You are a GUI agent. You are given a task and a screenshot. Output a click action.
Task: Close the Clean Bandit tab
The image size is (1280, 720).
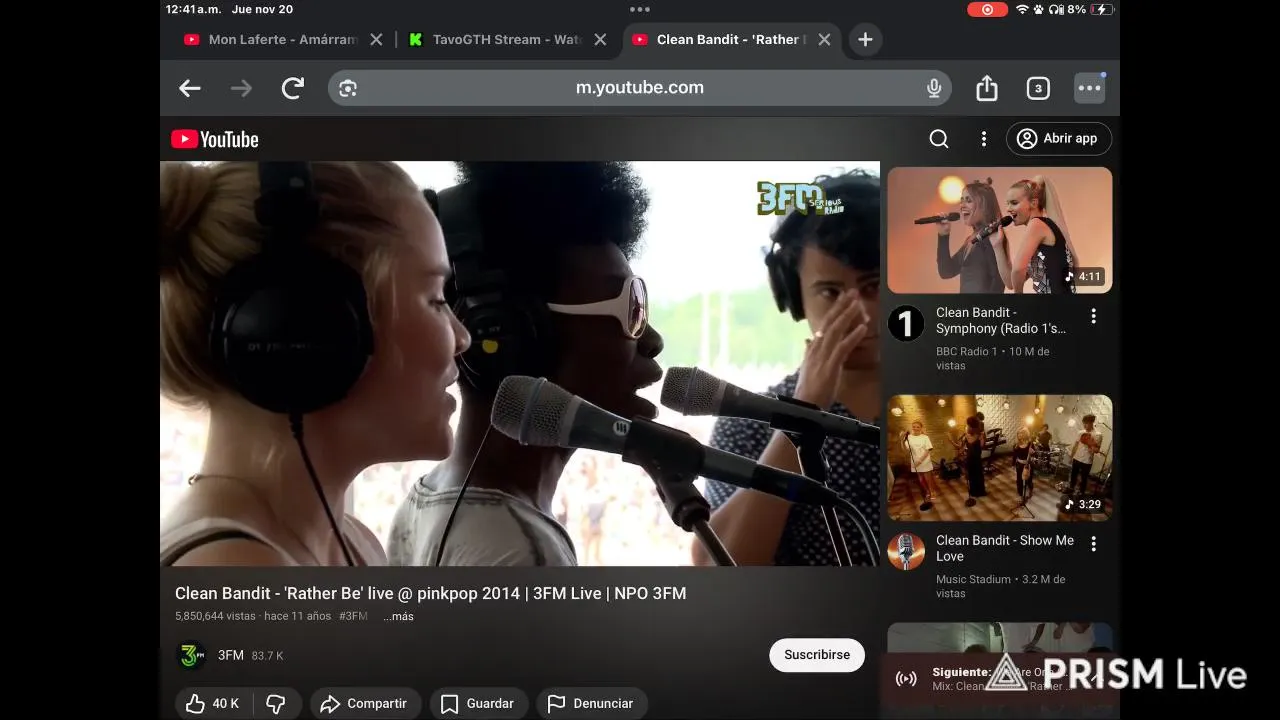coord(824,39)
